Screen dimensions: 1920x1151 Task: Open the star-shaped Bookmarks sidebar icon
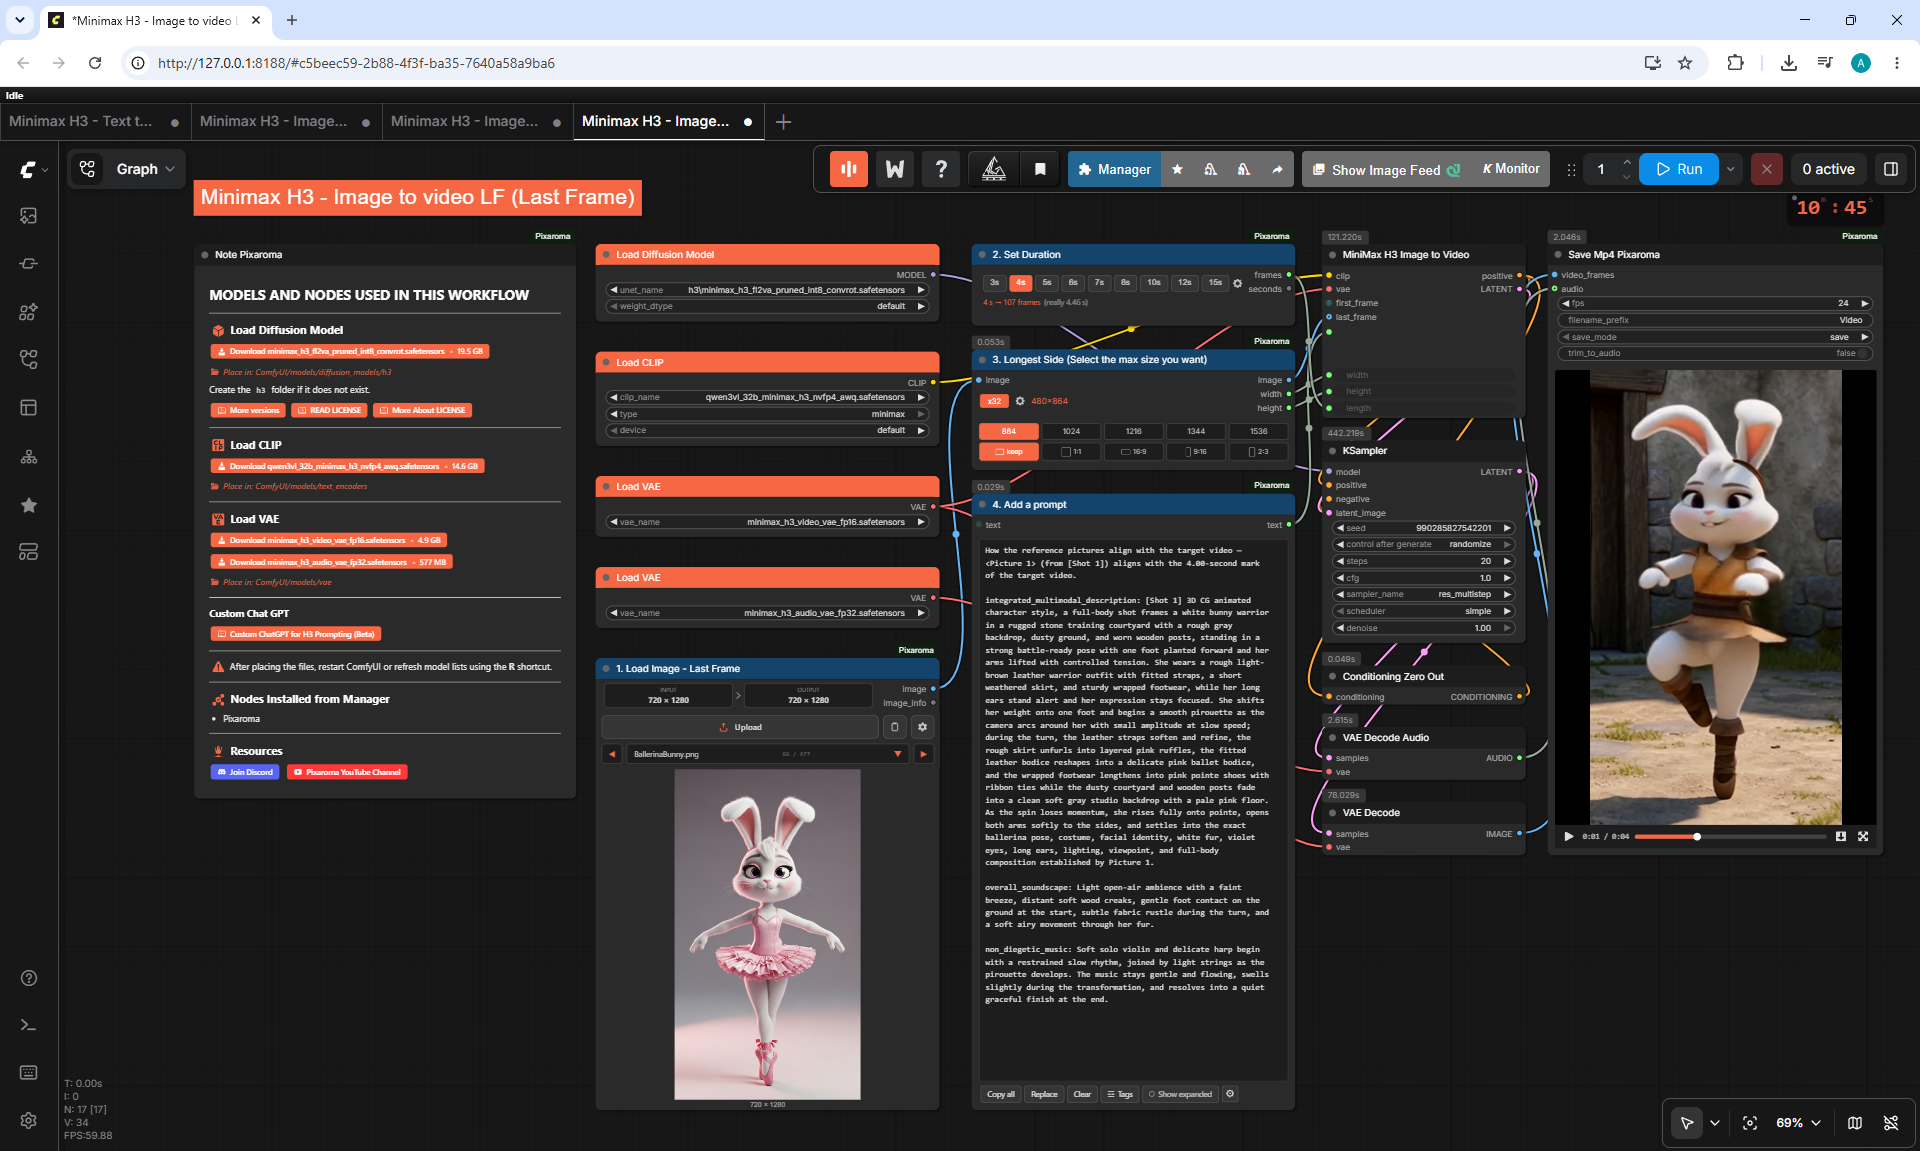click(29, 505)
